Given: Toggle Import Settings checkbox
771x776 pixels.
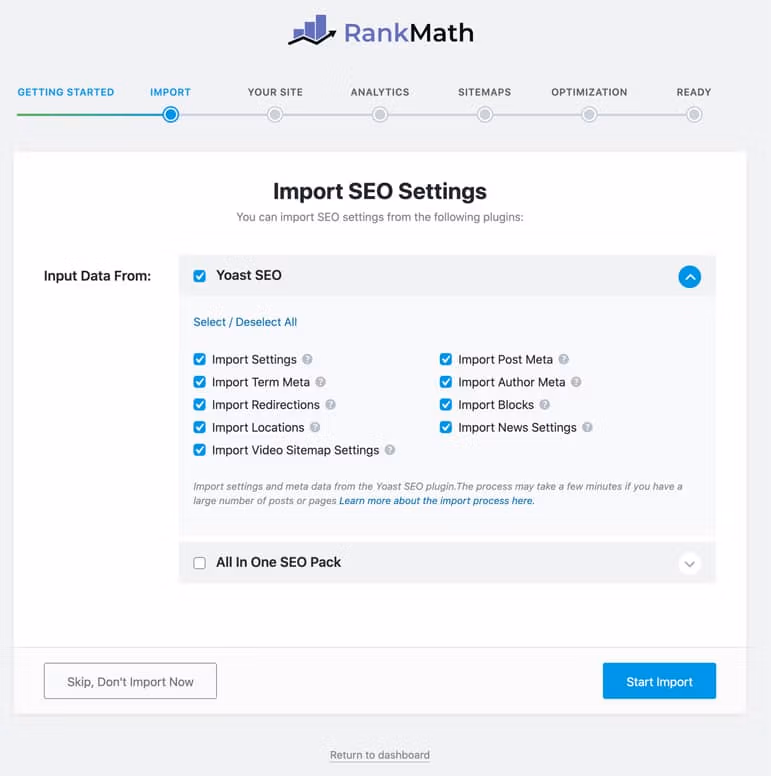Looking at the screenshot, I should (199, 359).
